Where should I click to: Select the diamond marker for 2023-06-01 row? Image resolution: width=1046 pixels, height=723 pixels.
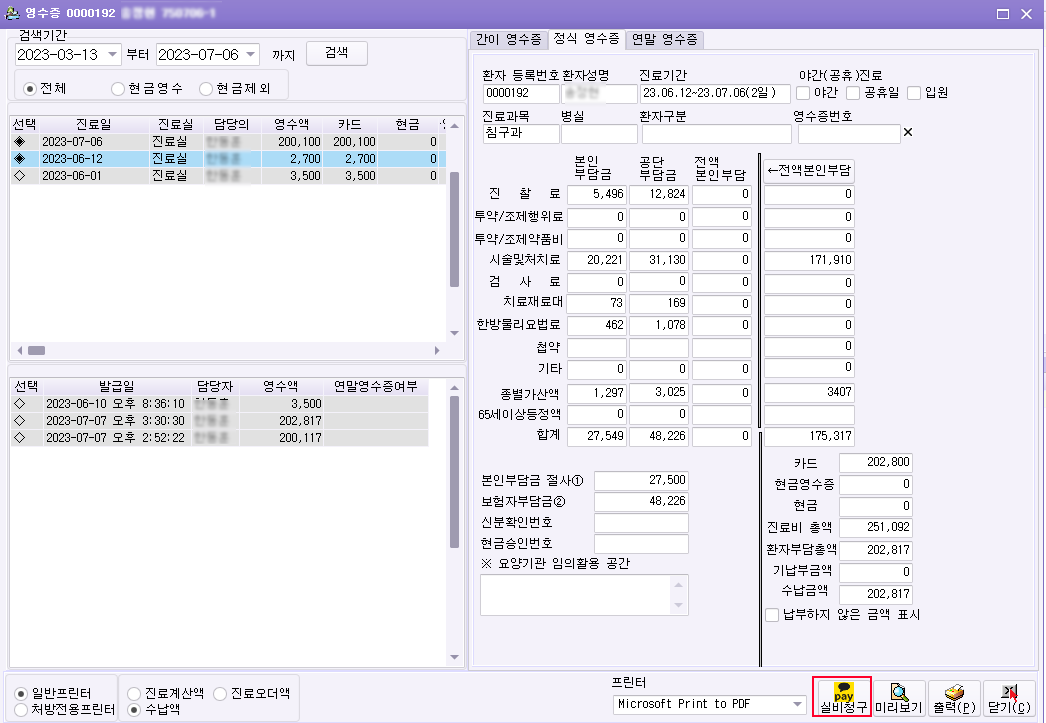point(21,176)
